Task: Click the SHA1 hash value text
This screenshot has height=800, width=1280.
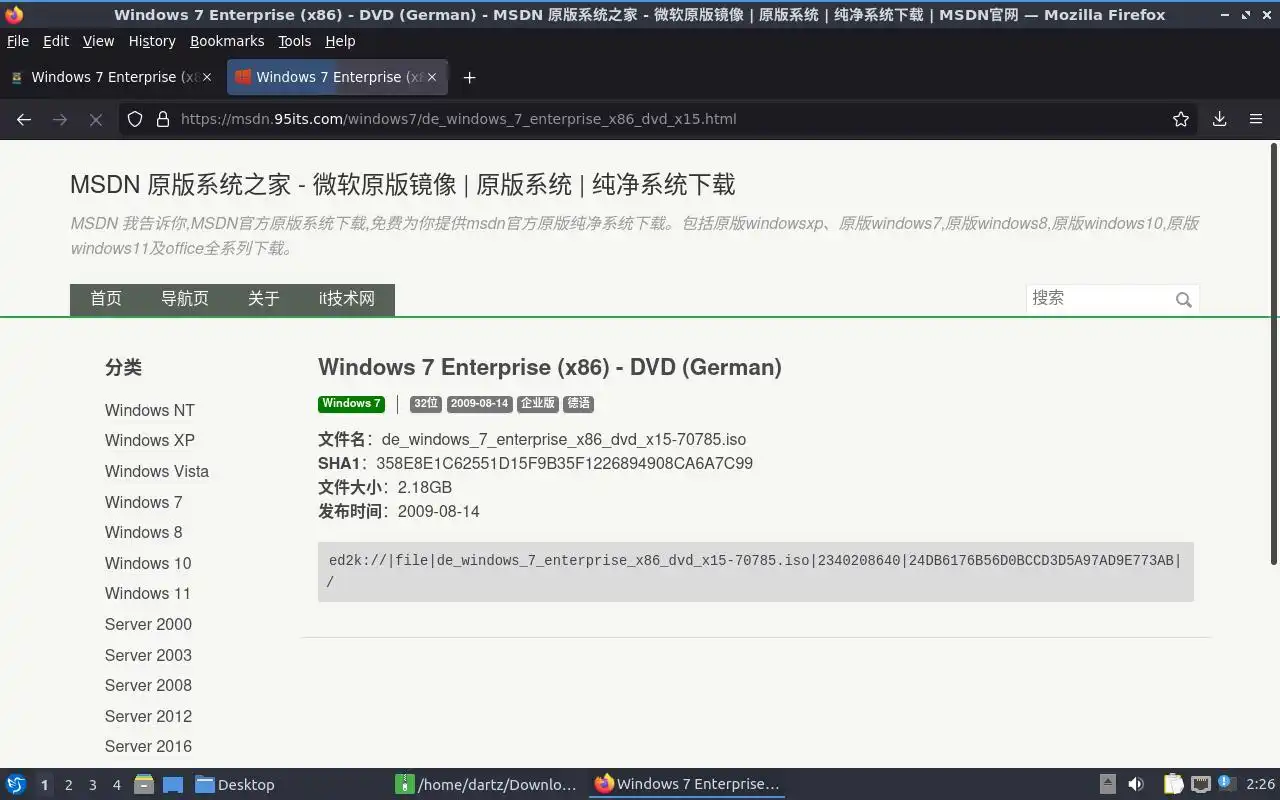Action: click(x=565, y=464)
